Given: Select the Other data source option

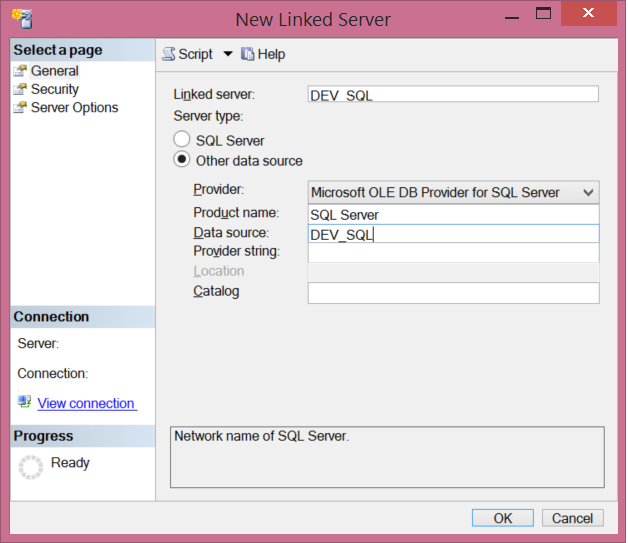Looking at the screenshot, I should [x=182, y=160].
